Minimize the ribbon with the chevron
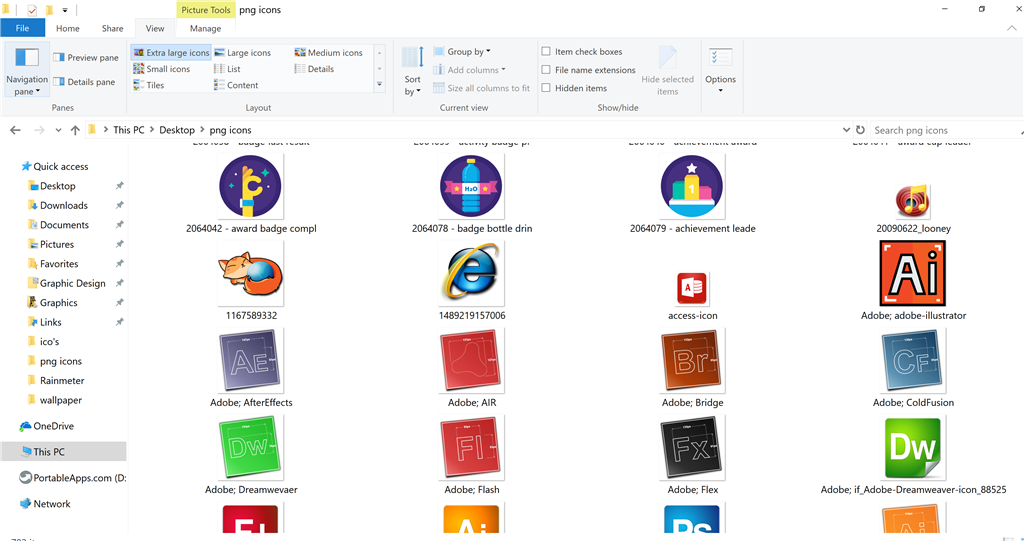 (x=1012, y=28)
